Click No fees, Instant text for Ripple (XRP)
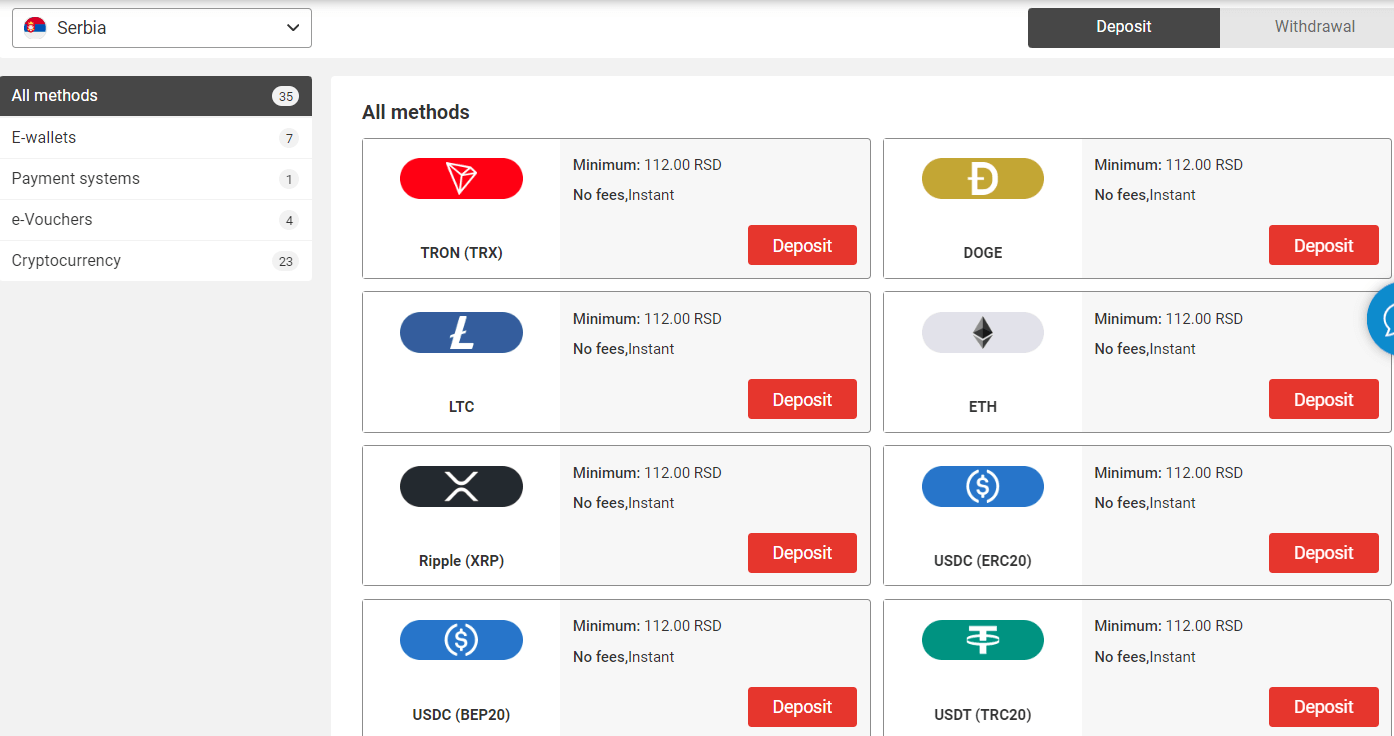This screenshot has width=1394, height=736. (x=623, y=503)
